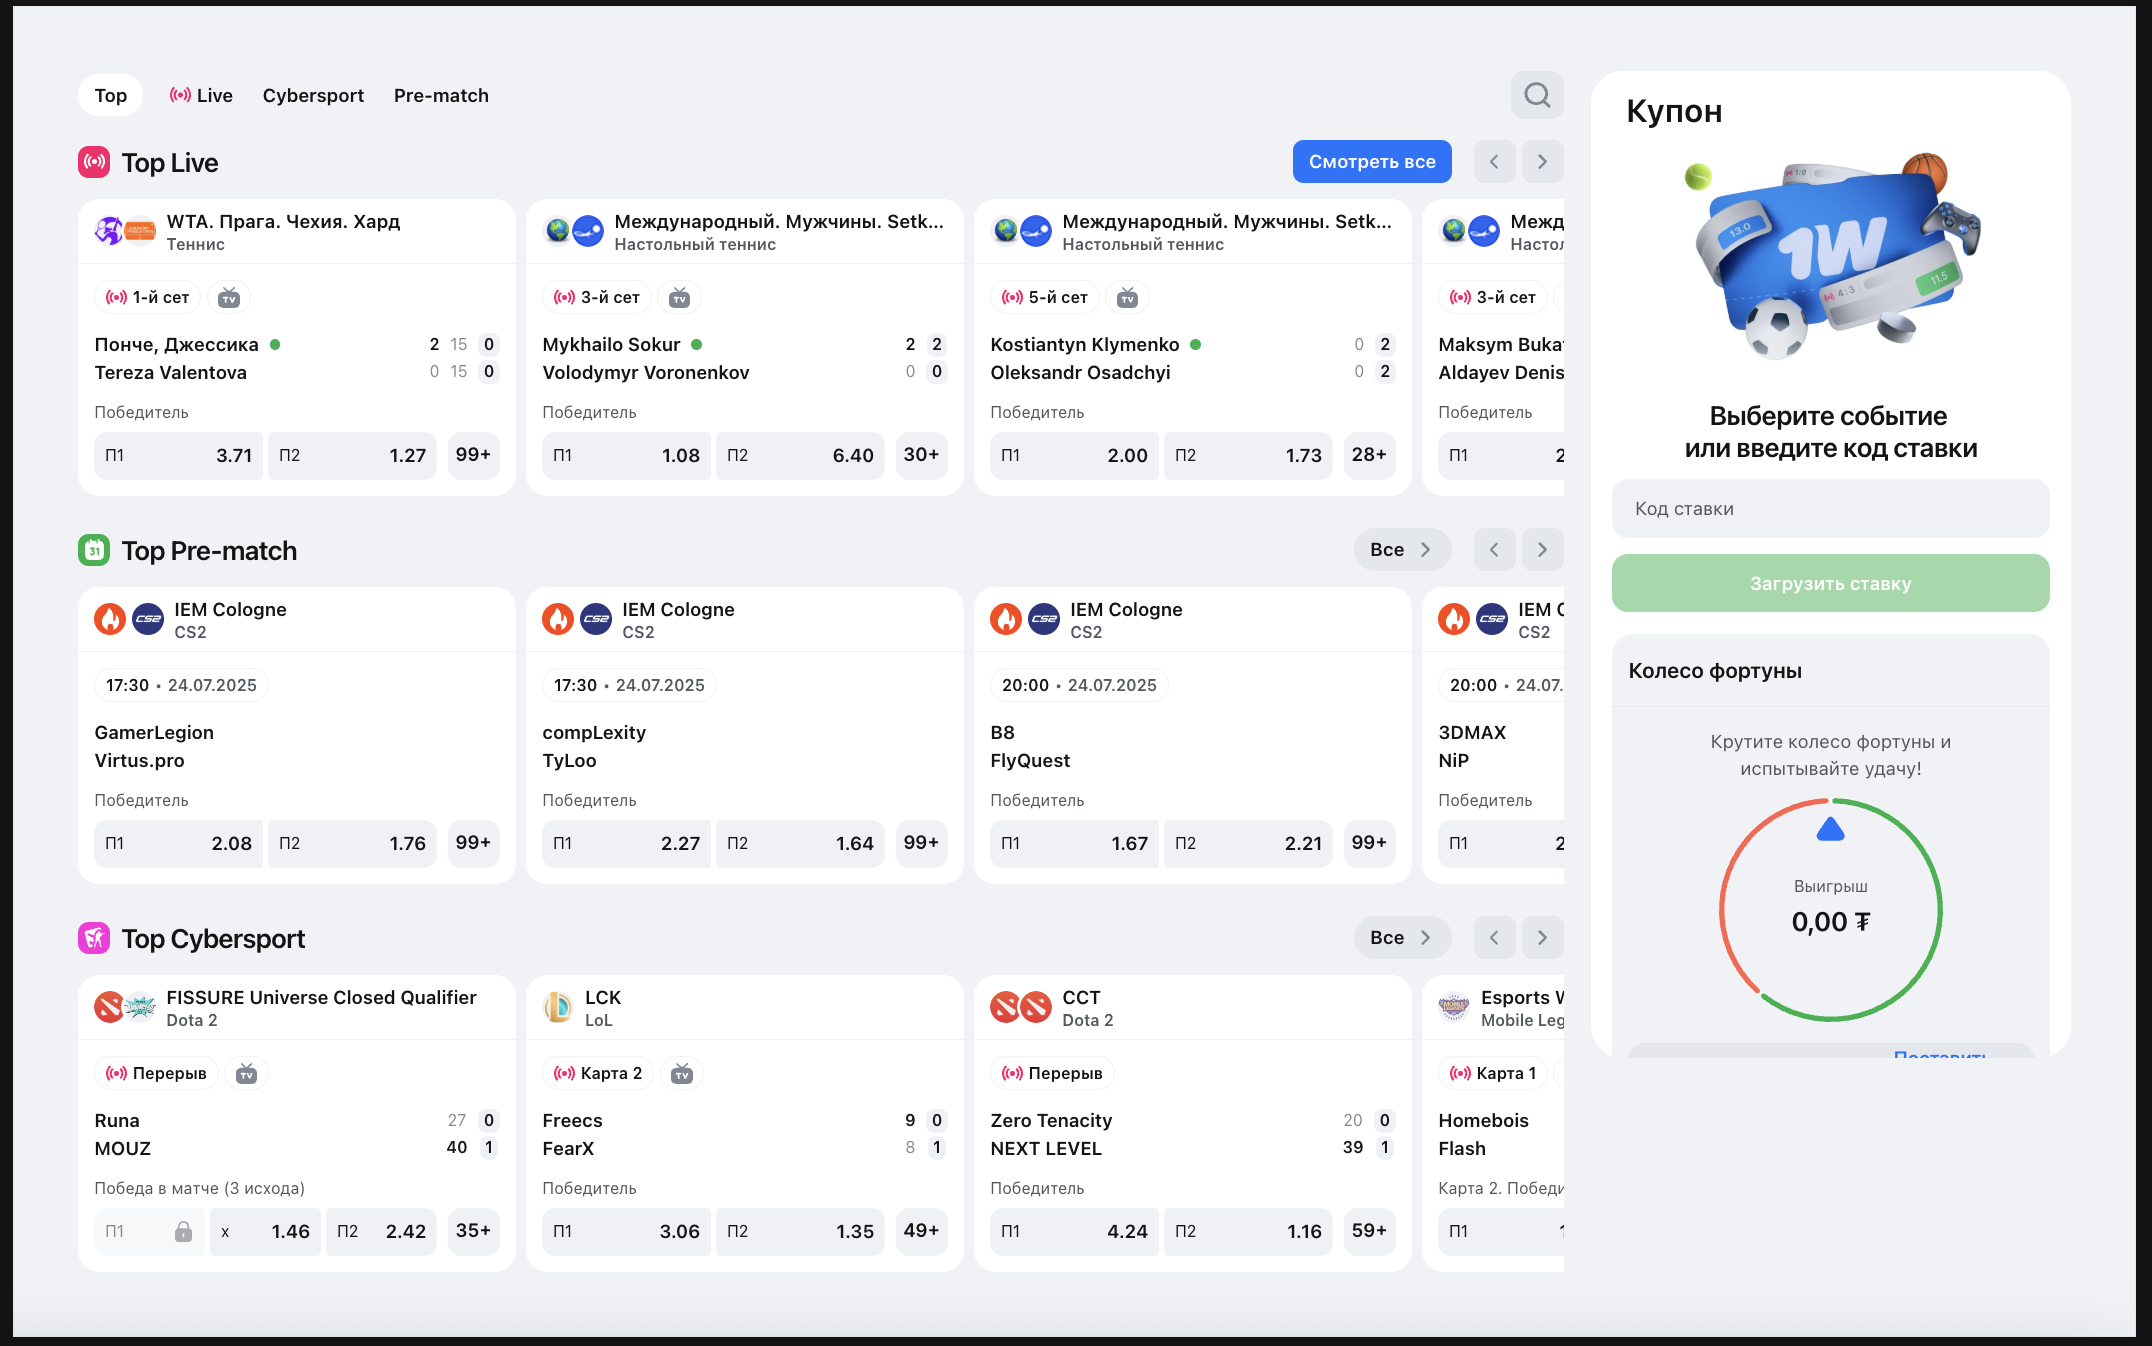Click the Код ставки input field
The image size is (2152, 1346).
click(x=1830, y=508)
